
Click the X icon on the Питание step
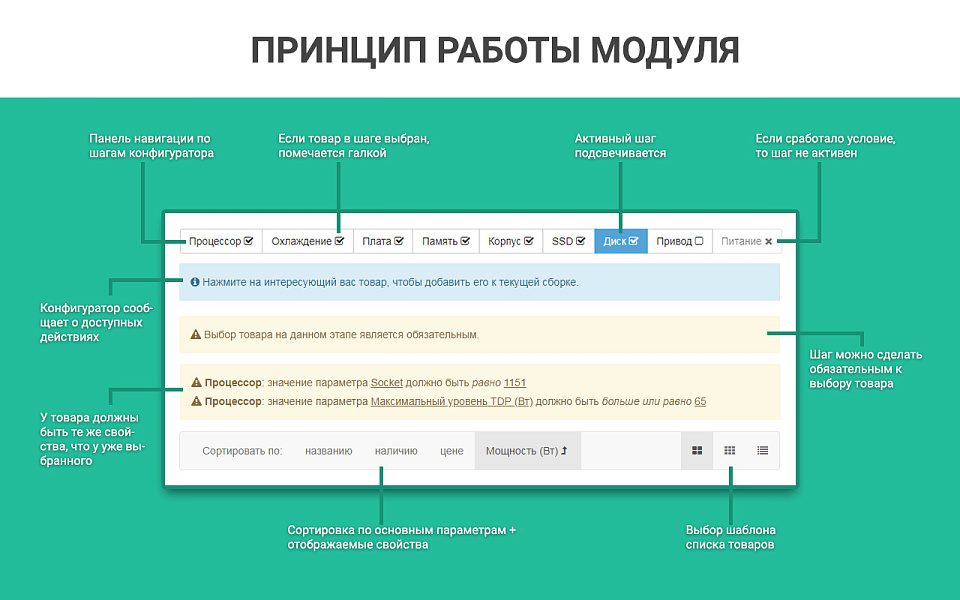767,241
